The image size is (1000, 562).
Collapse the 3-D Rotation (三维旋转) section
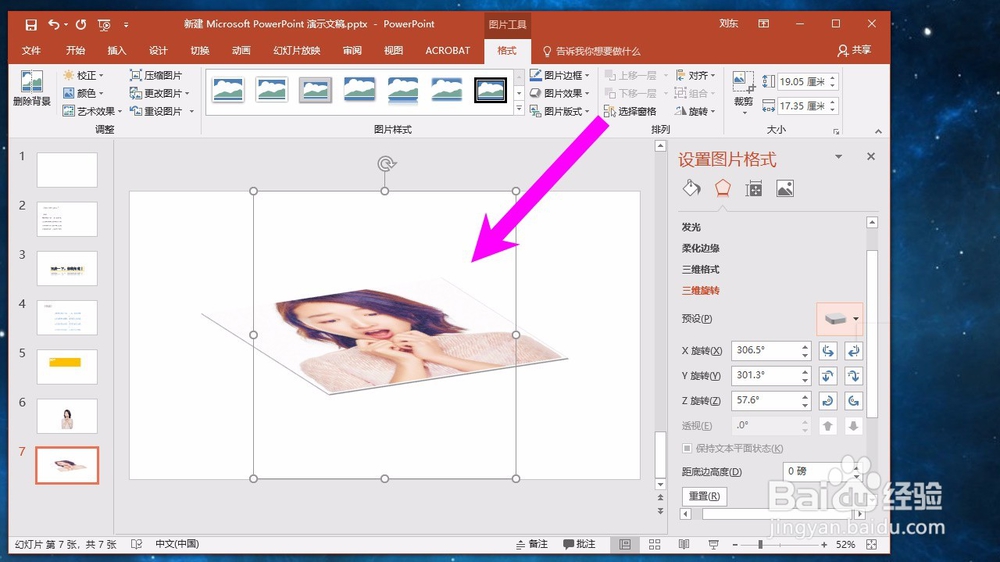tap(700, 290)
